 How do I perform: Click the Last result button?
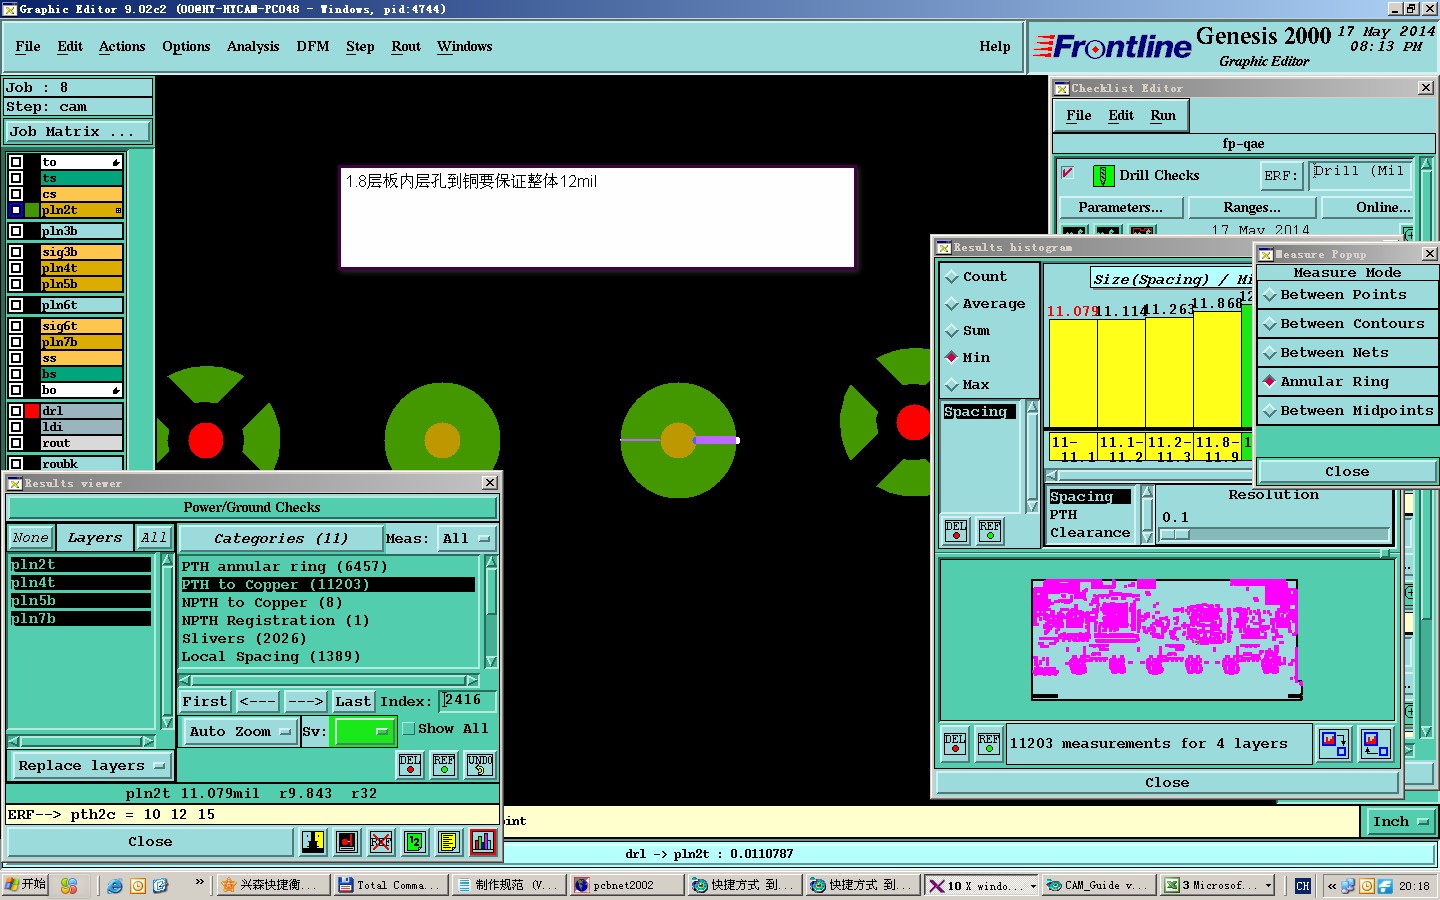[353, 702]
